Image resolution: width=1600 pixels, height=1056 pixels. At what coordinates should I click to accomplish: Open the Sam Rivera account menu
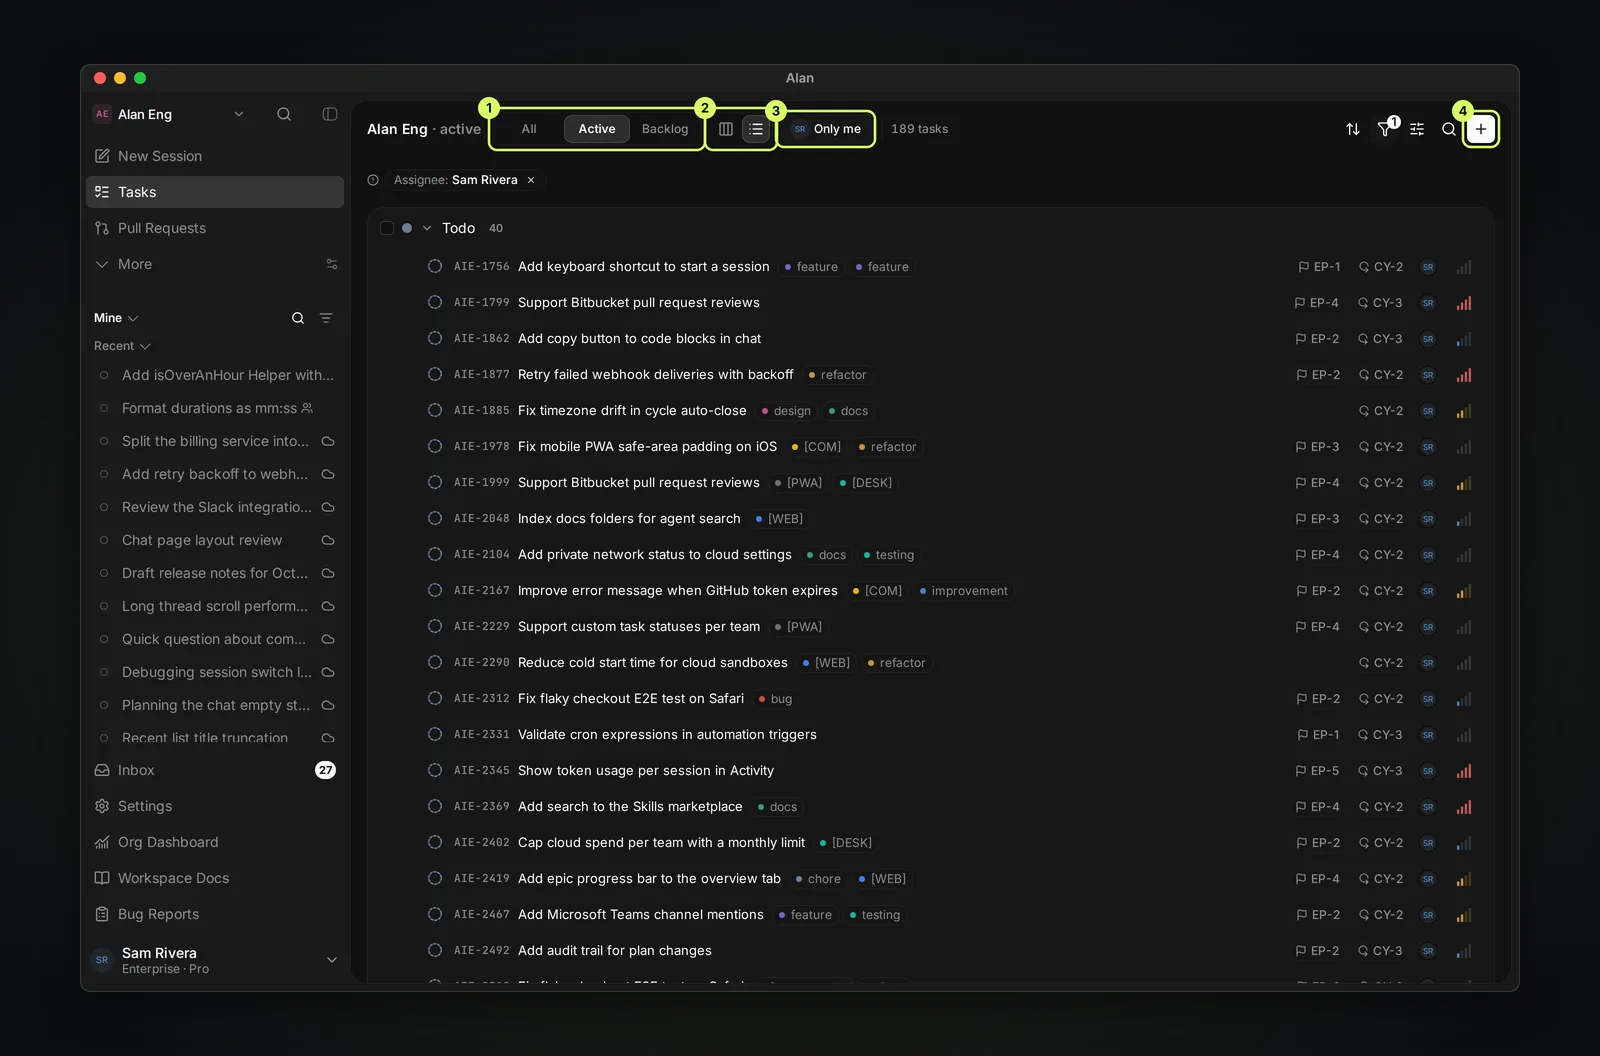[215, 960]
